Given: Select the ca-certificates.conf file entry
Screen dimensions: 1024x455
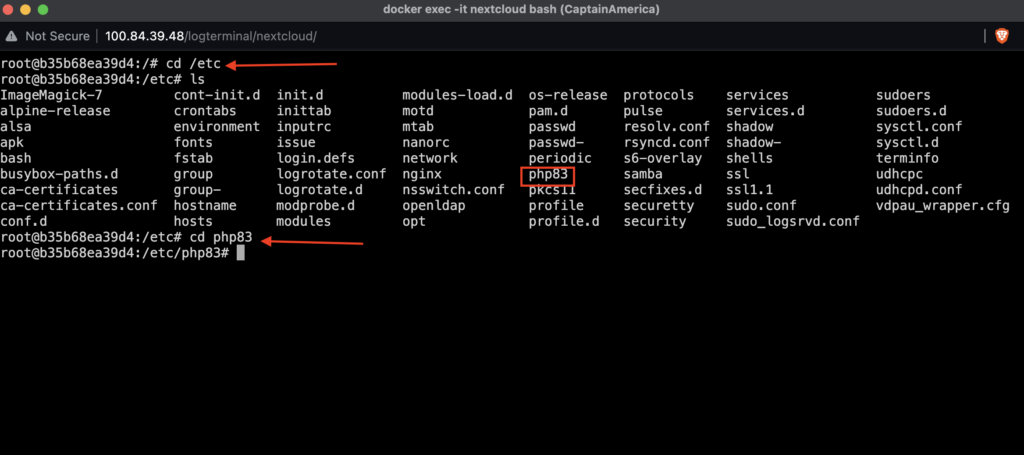Looking at the screenshot, I should tap(79, 206).
